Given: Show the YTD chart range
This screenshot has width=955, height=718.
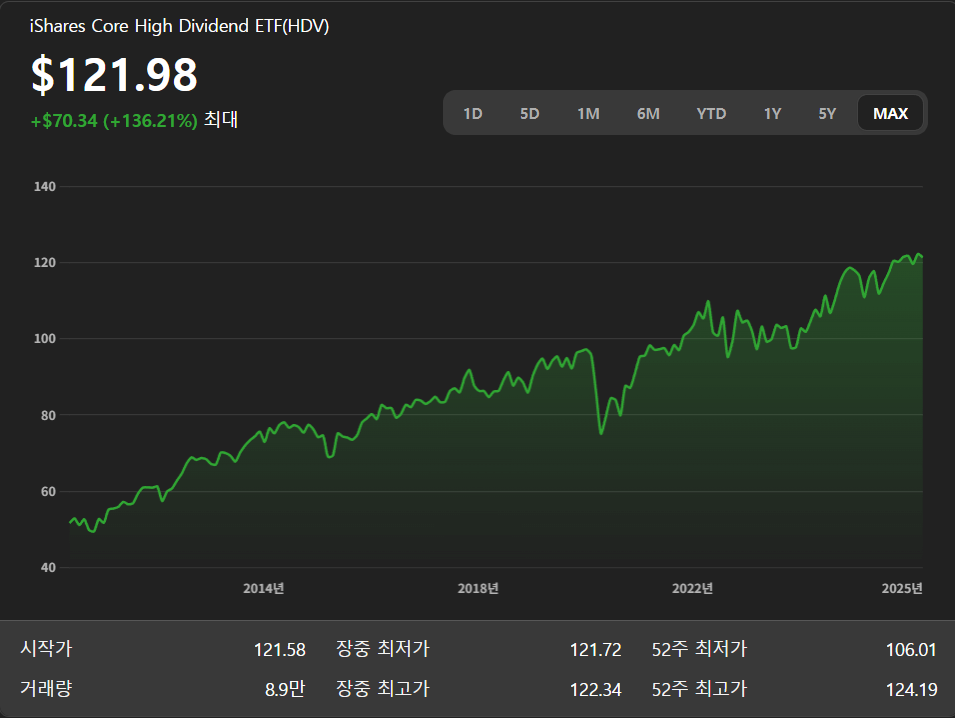Looking at the screenshot, I should [x=711, y=113].
